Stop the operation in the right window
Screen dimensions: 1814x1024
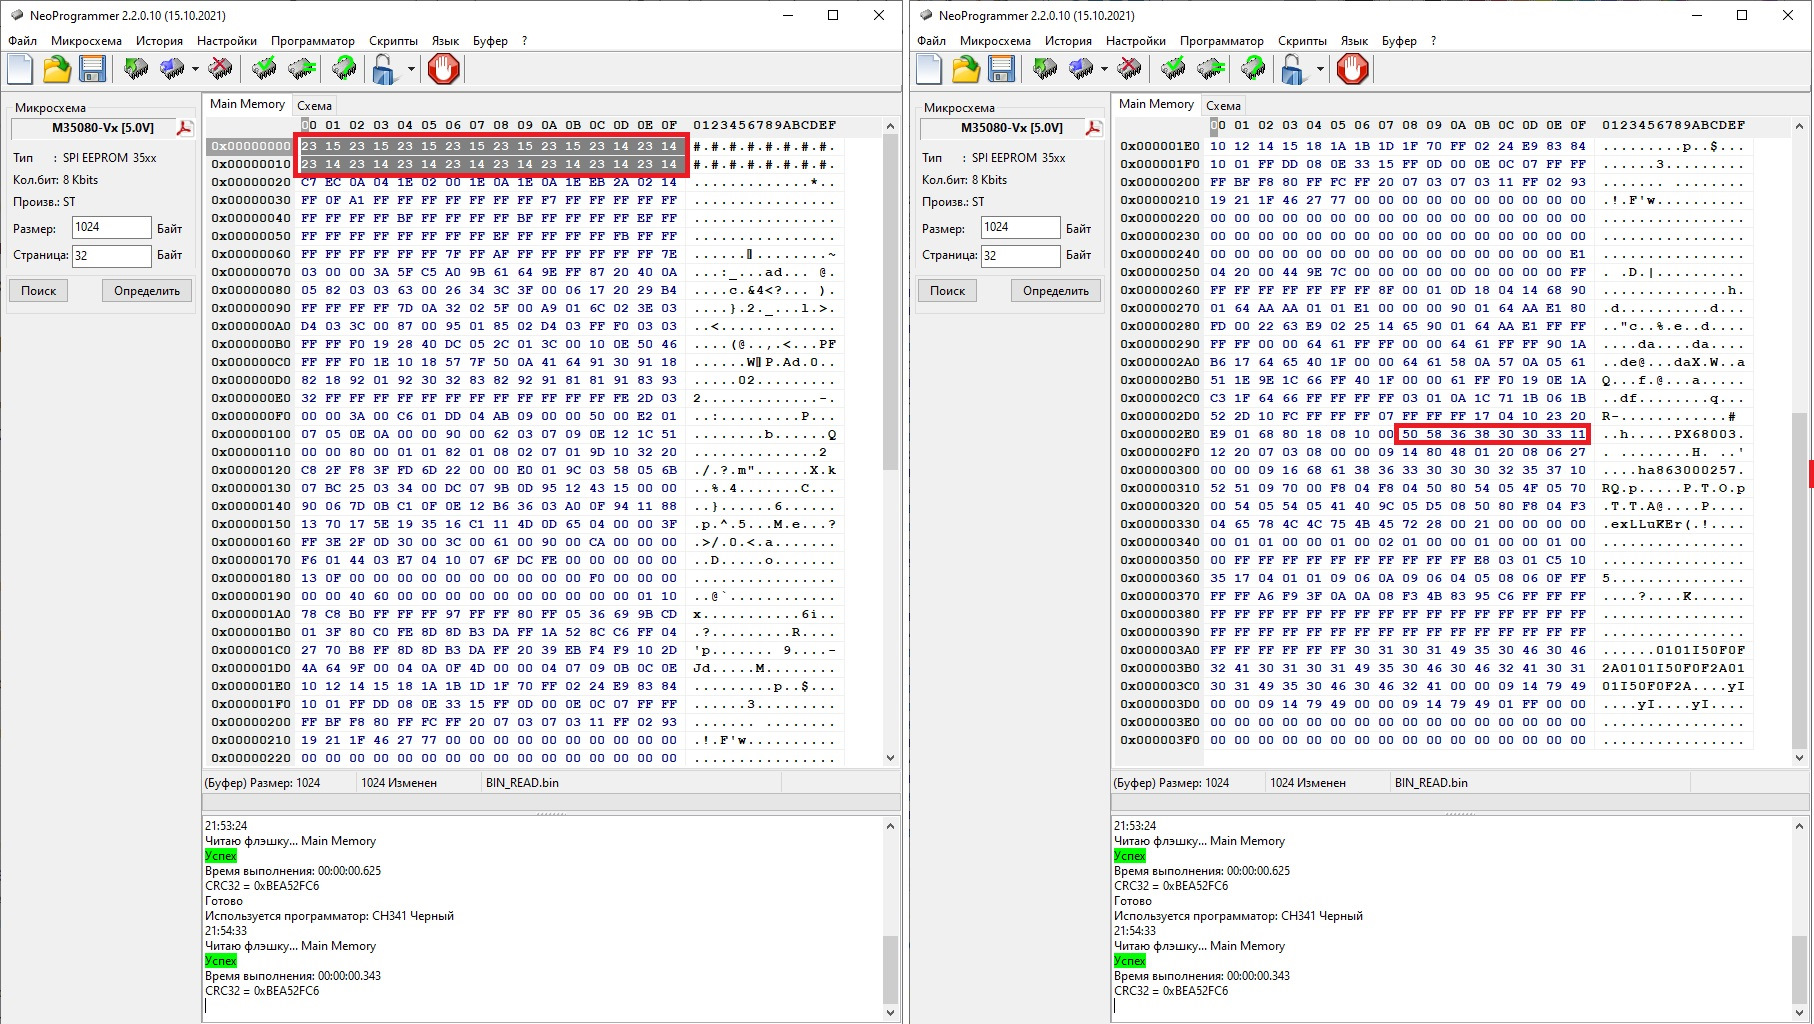[1352, 69]
